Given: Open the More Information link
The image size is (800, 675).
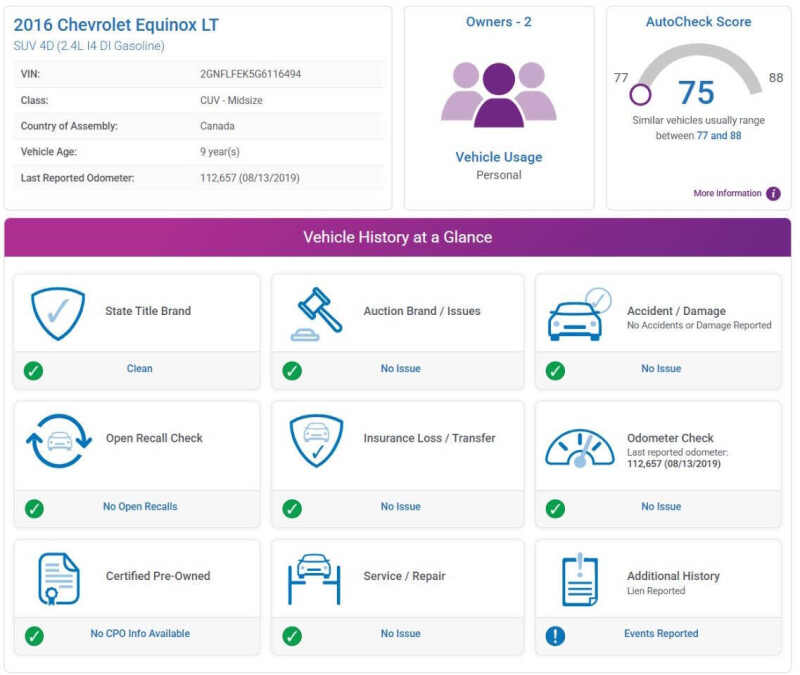Looking at the screenshot, I should coord(727,194).
